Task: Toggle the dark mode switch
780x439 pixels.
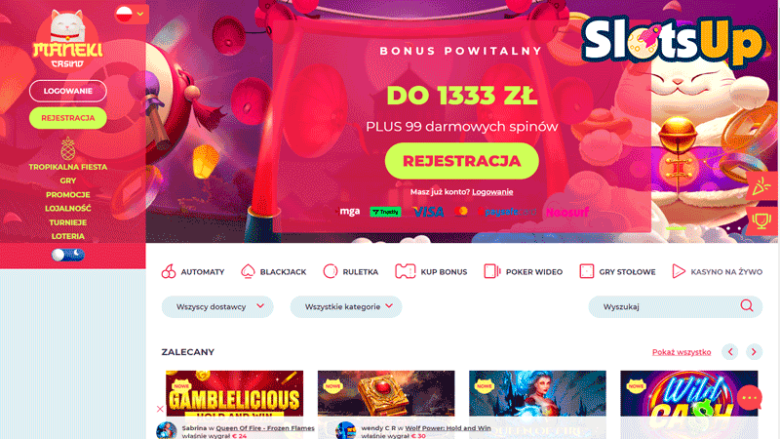Action: [68, 255]
